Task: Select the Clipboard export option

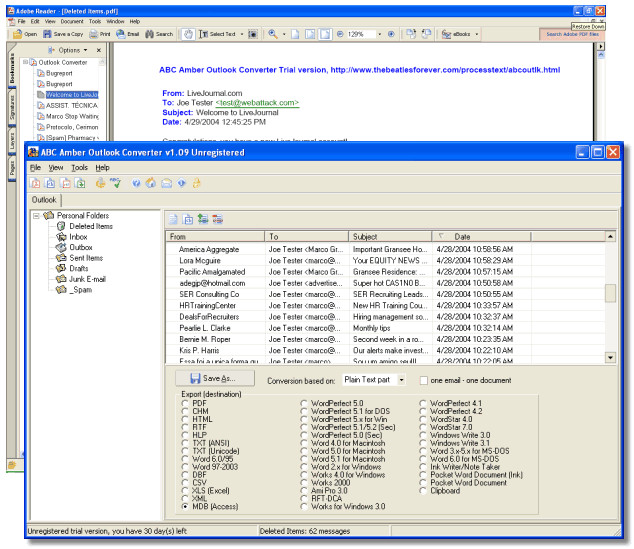Action: (x=423, y=490)
